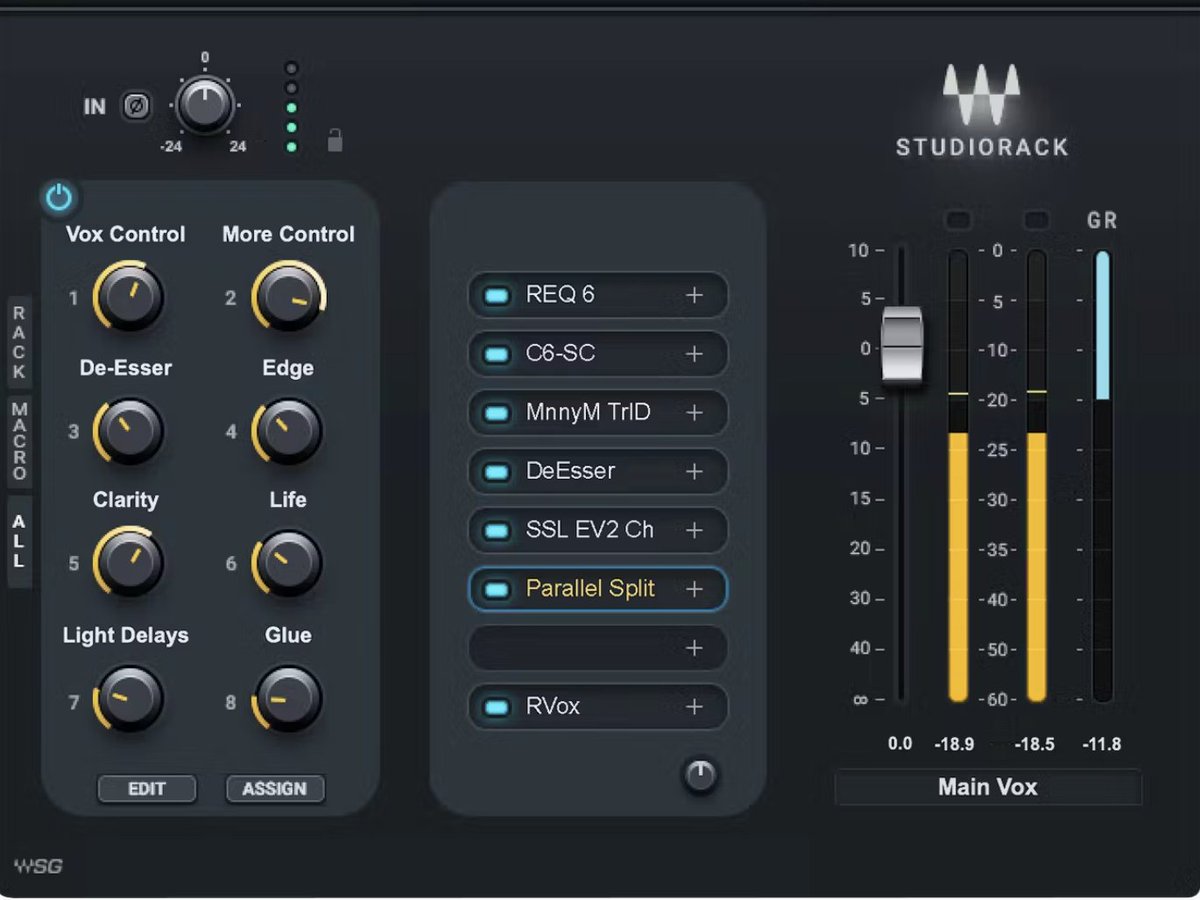Select the REQ 6 plugin slot

(598, 295)
